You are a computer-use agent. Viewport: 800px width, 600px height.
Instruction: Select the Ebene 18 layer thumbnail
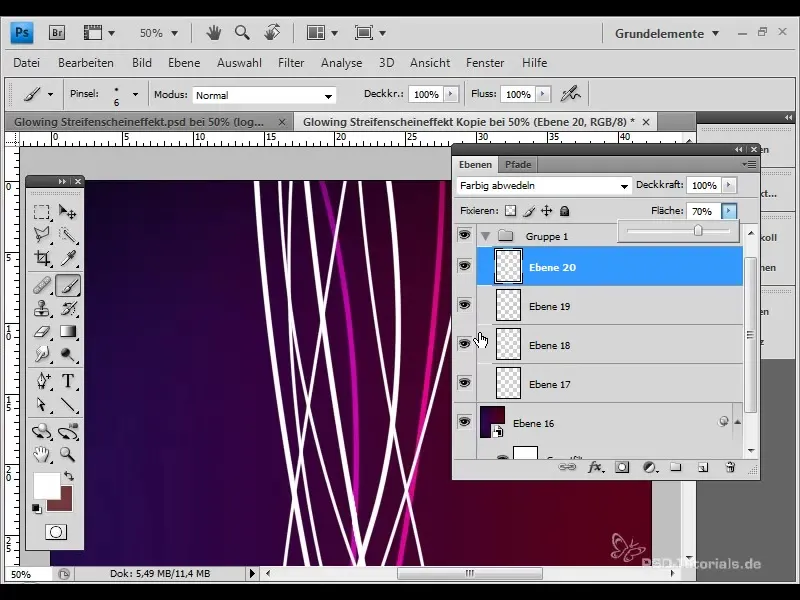508,344
